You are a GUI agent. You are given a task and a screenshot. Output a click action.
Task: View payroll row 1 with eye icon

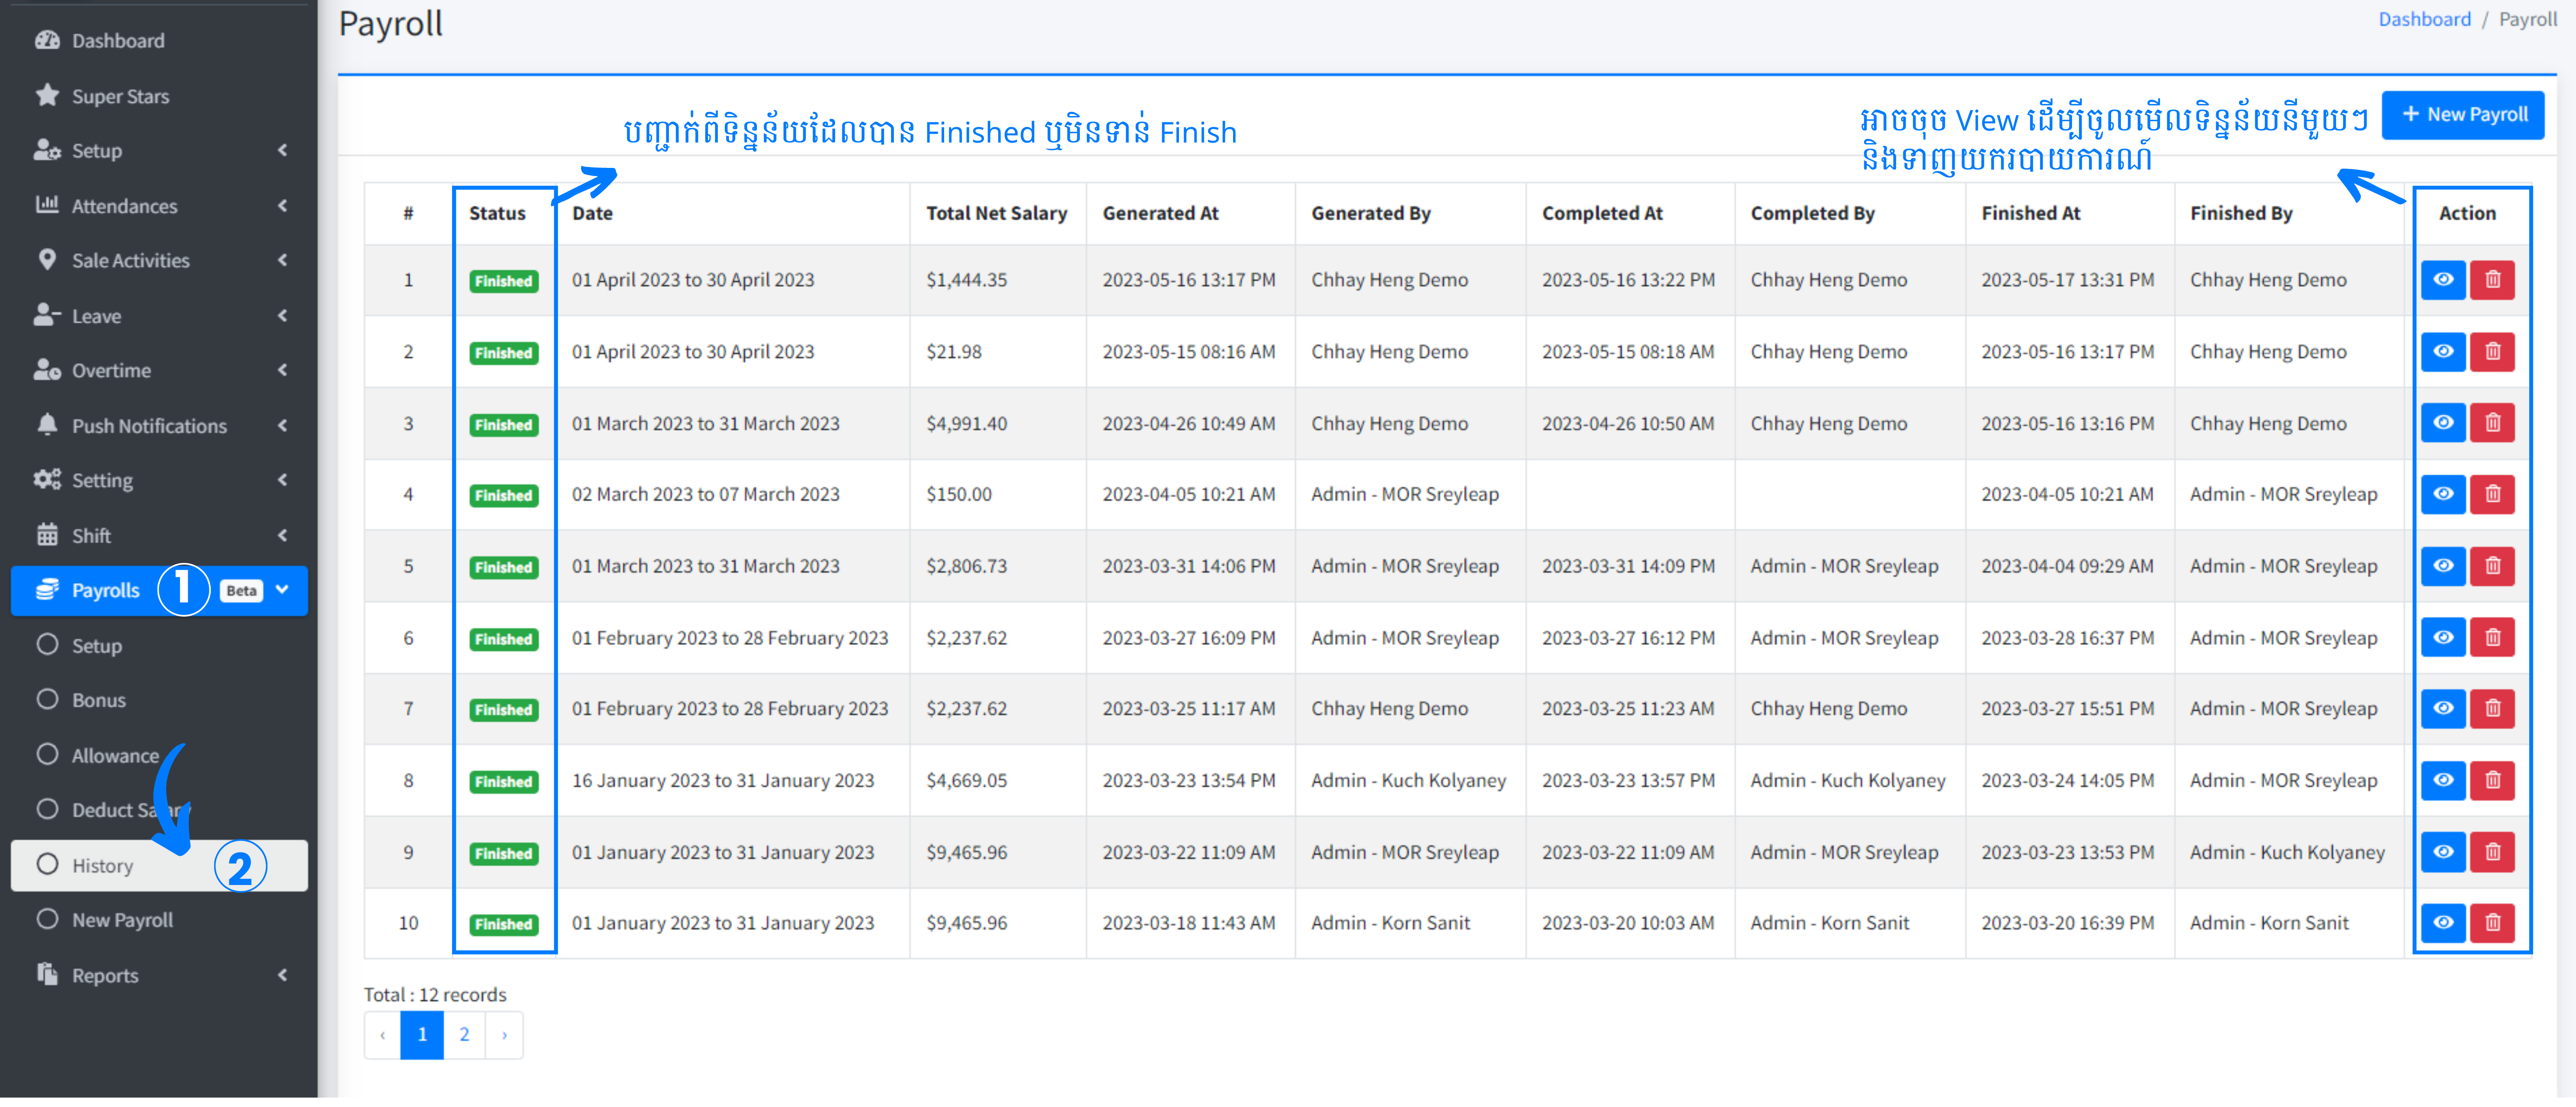click(x=2443, y=280)
